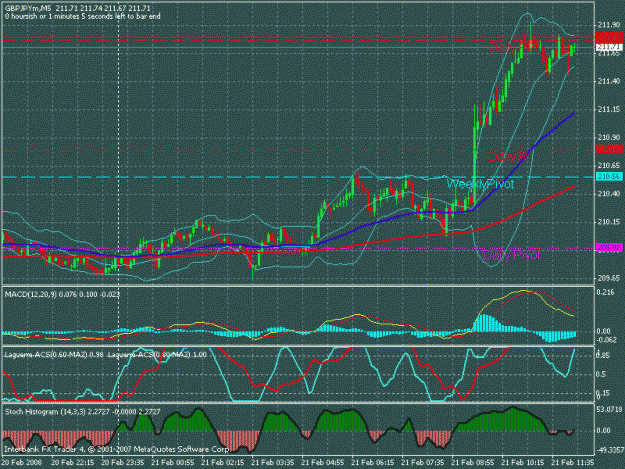Click the 'Daily R1' level label

(511, 156)
